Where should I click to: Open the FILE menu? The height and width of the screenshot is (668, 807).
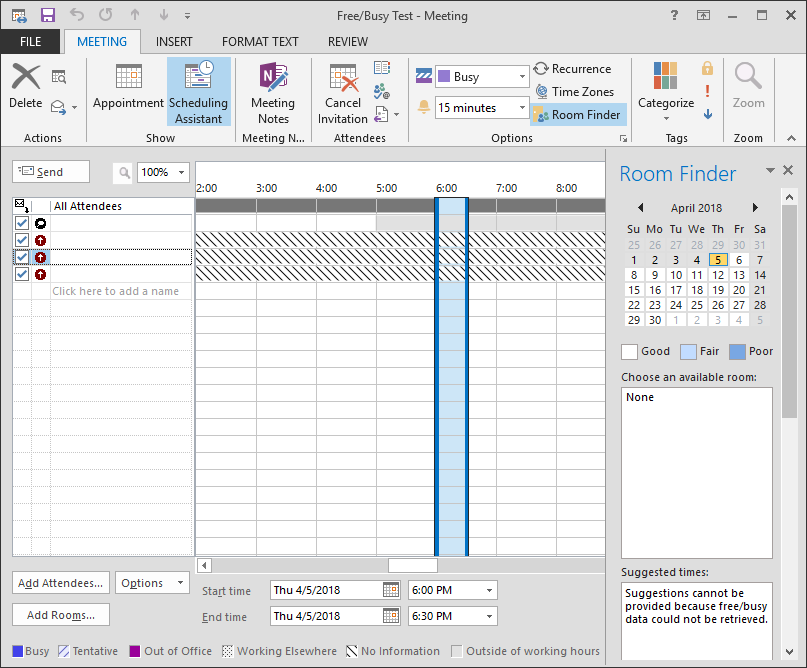pyautogui.click(x=30, y=41)
